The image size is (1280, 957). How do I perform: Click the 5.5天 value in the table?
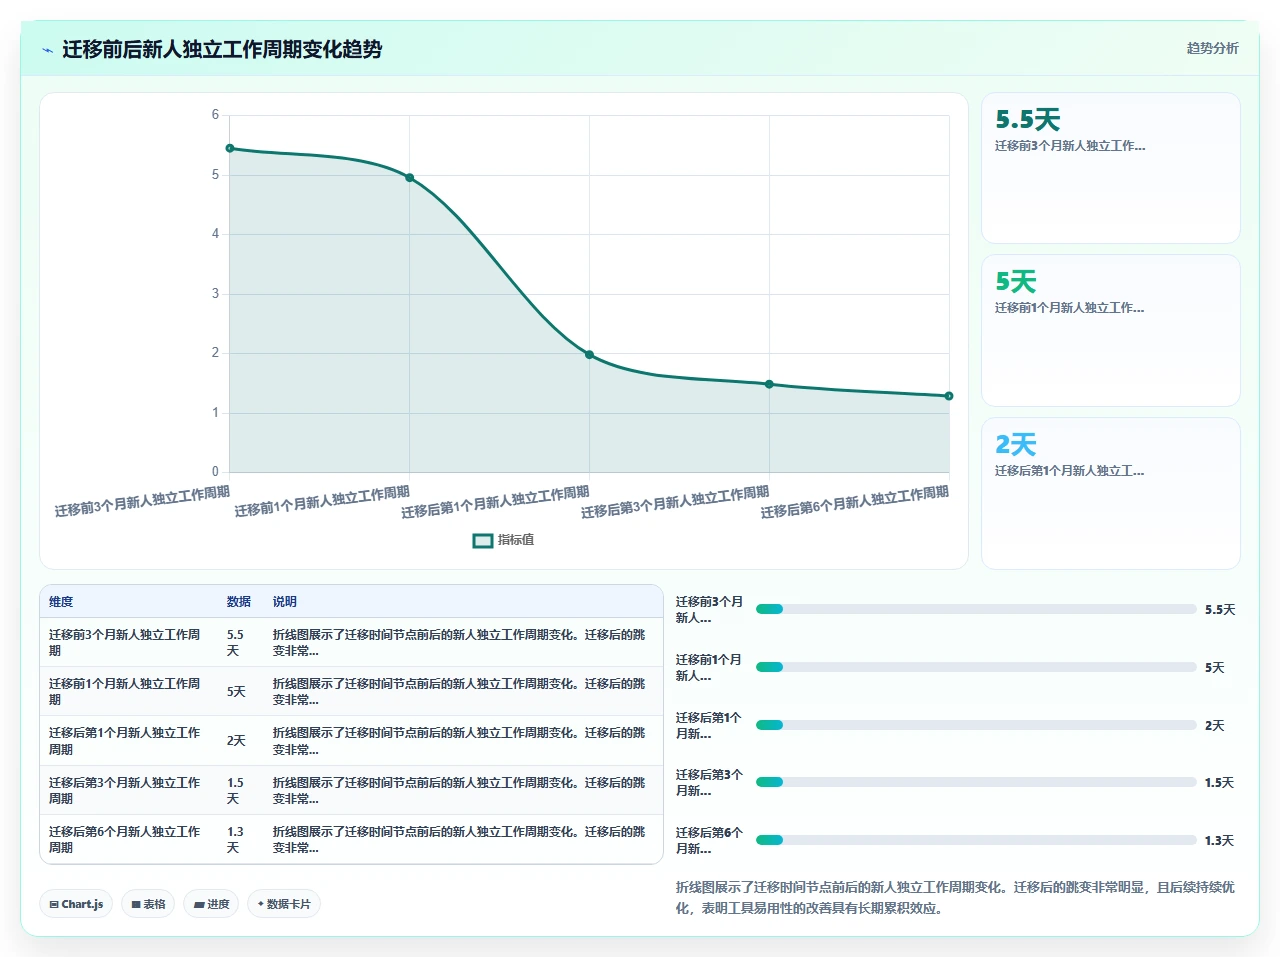(x=236, y=642)
